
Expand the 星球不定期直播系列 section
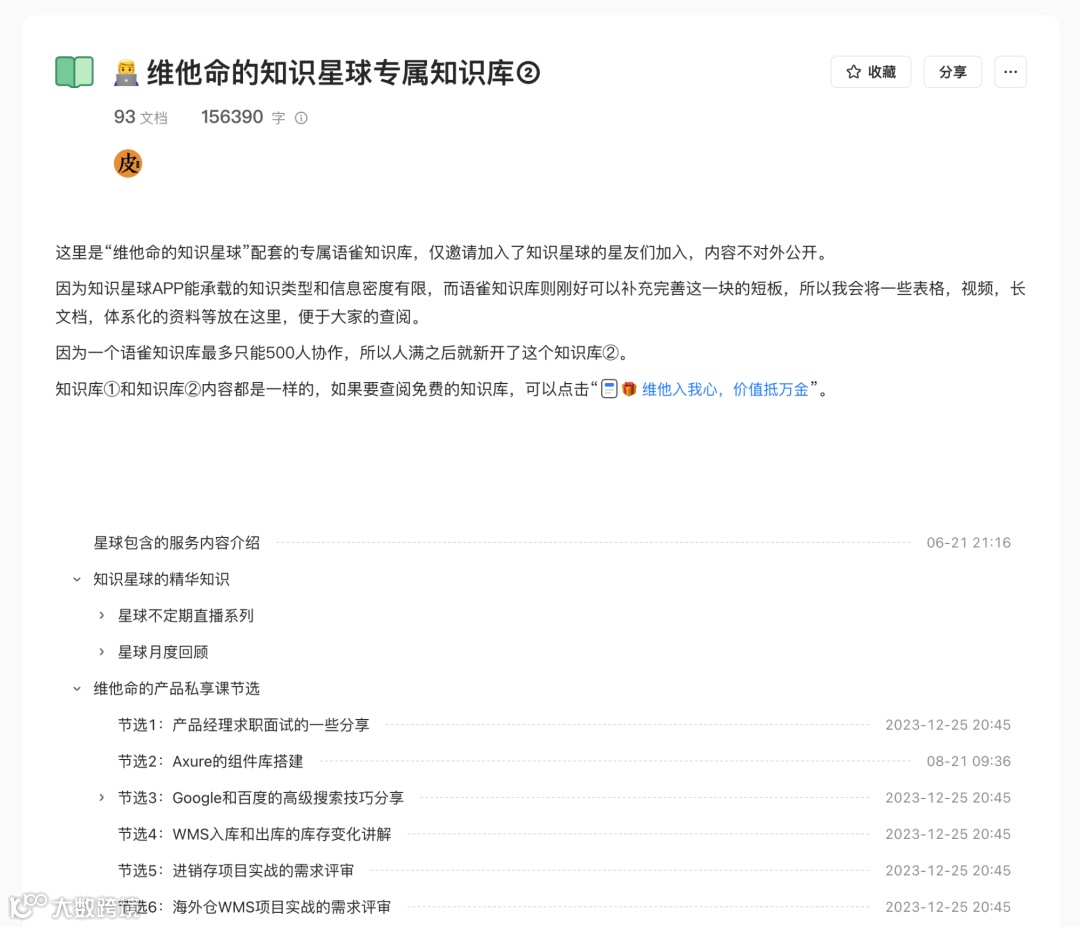[99, 615]
